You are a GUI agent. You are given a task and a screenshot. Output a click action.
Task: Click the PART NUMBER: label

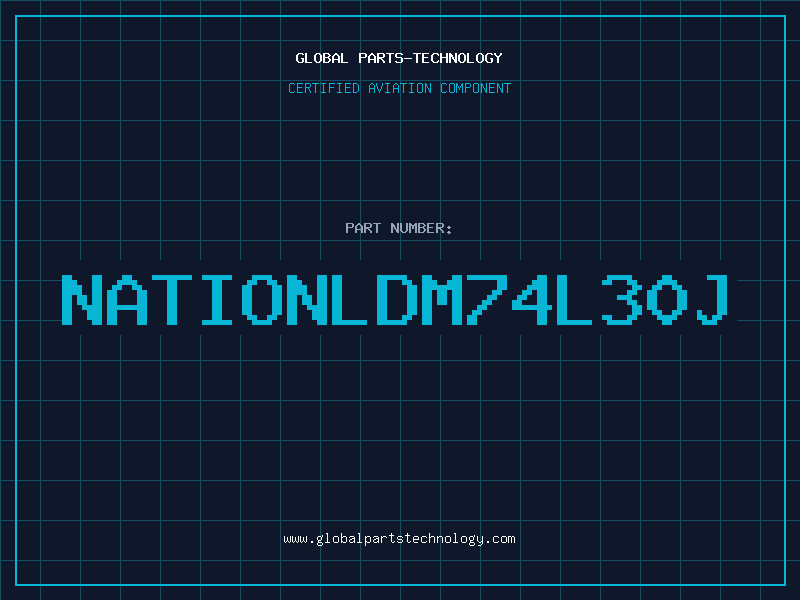point(399,228)
